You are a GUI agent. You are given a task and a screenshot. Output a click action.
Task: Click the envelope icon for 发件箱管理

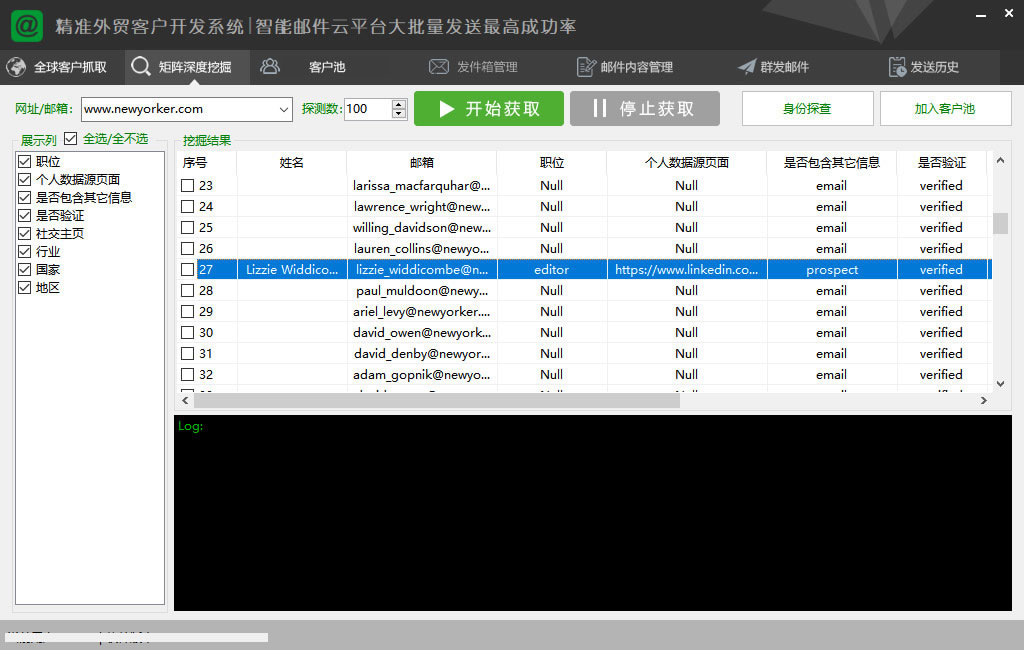click(x=438, y=67)
